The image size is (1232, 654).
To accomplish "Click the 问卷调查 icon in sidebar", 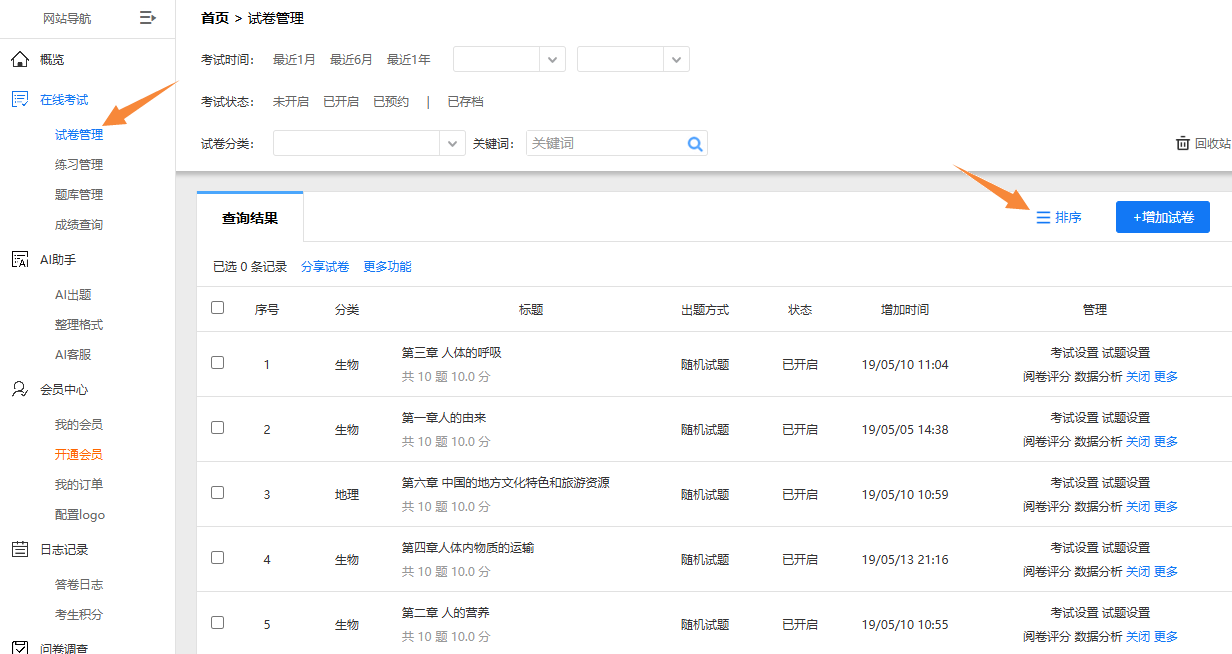I will point(19,648).
